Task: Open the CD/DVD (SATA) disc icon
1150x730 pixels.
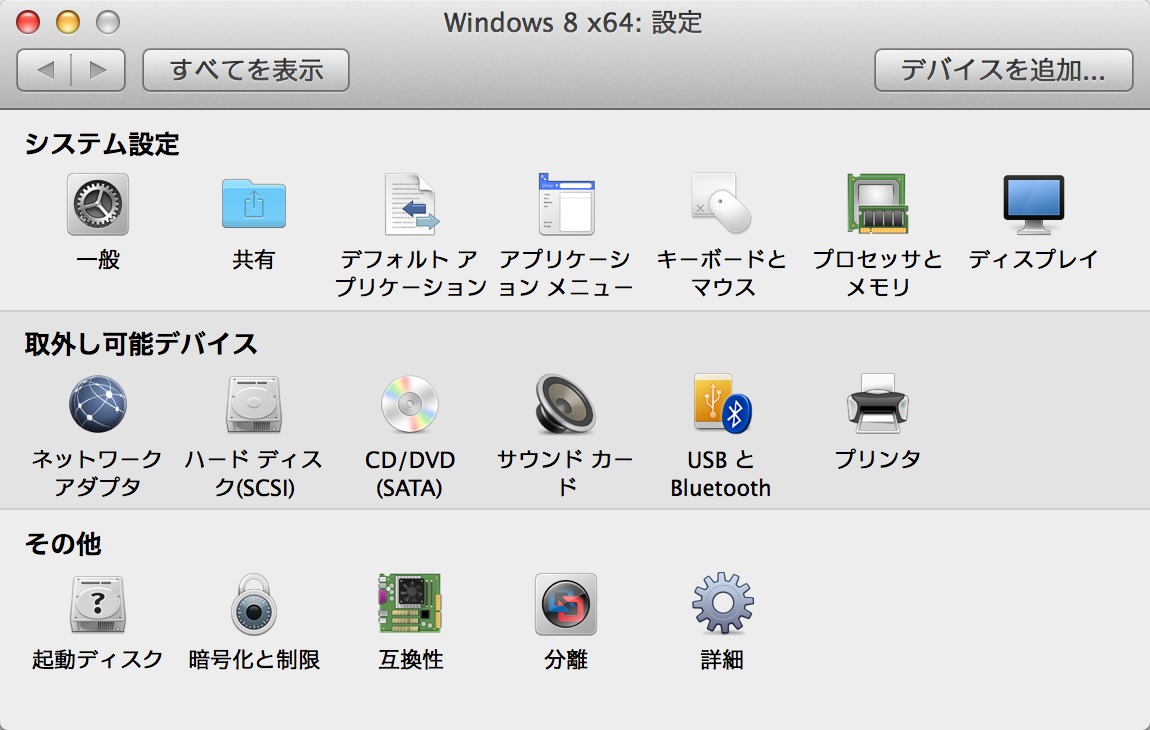Action: (x=409, y=404)
